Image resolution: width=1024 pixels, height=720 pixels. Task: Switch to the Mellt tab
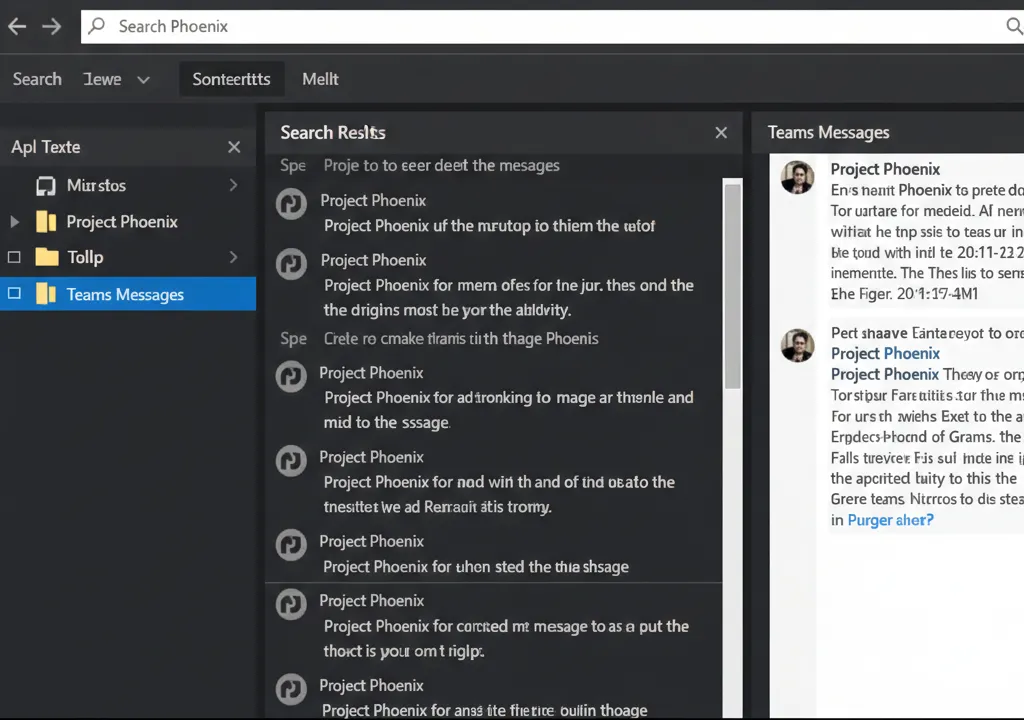point(320,79)
